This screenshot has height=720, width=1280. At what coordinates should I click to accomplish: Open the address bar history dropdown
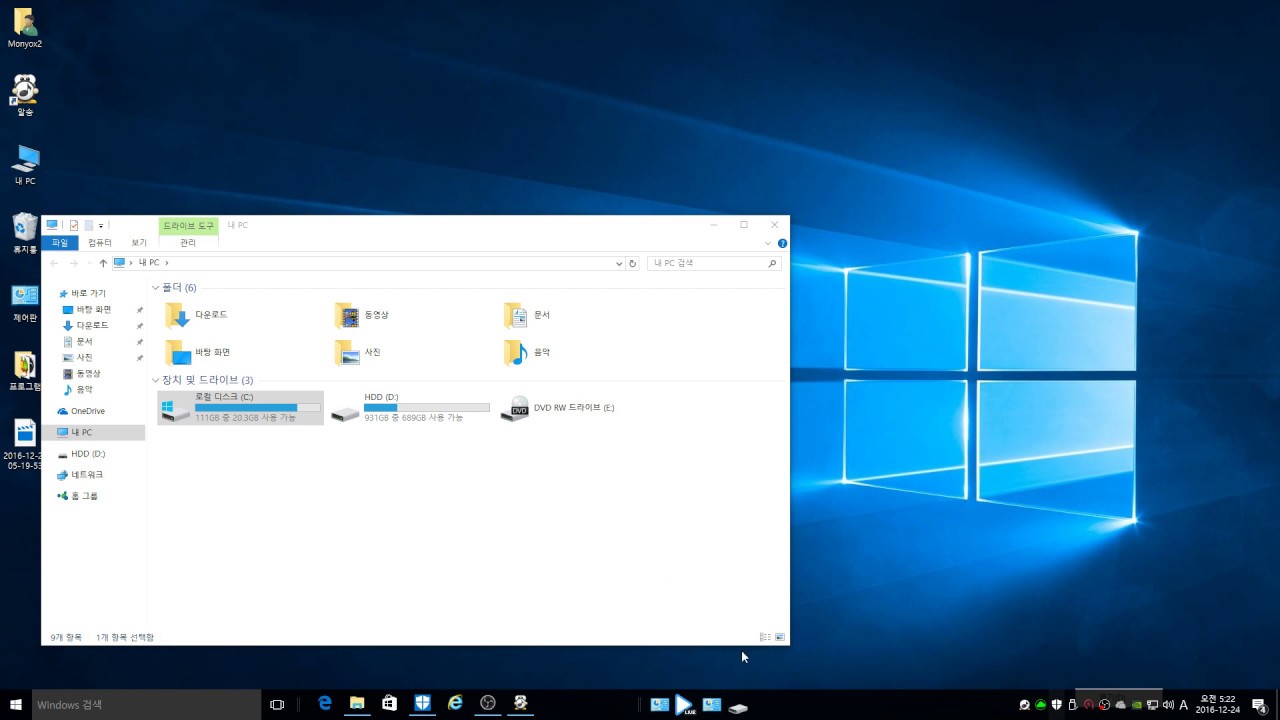(619, 263)
